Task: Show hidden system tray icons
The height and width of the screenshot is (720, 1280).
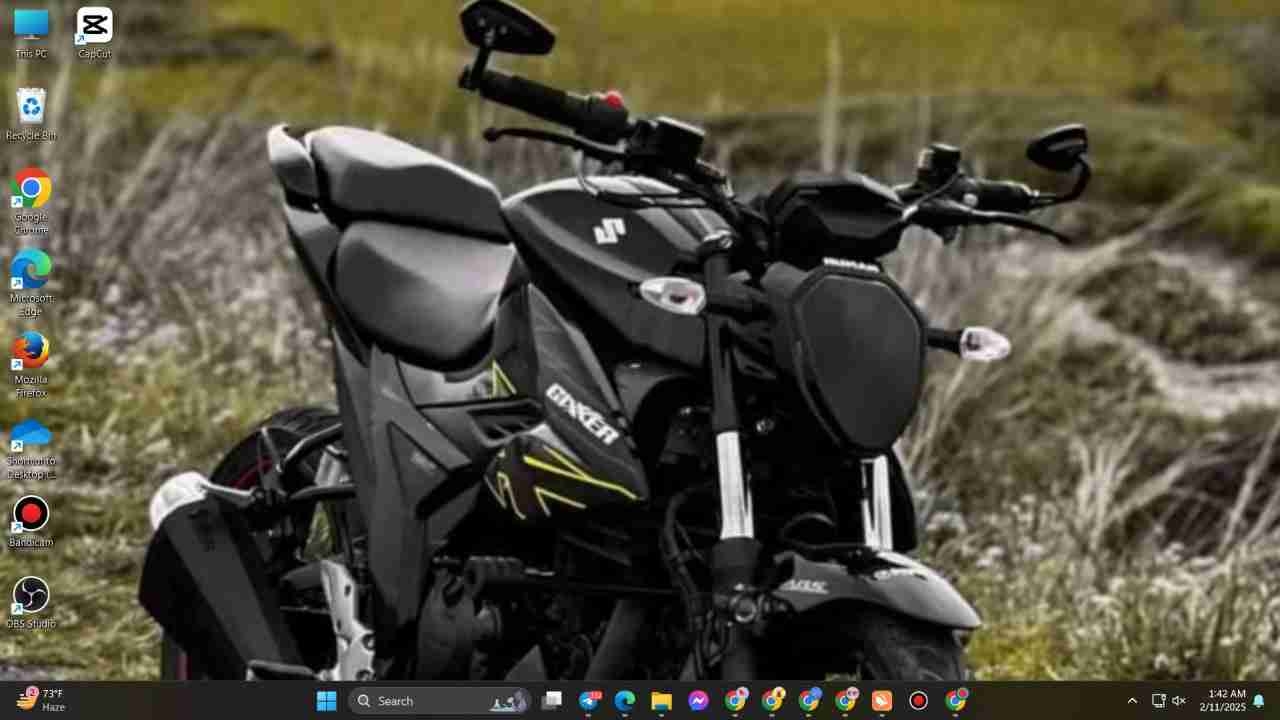Action: click(x=1132, y=701)
